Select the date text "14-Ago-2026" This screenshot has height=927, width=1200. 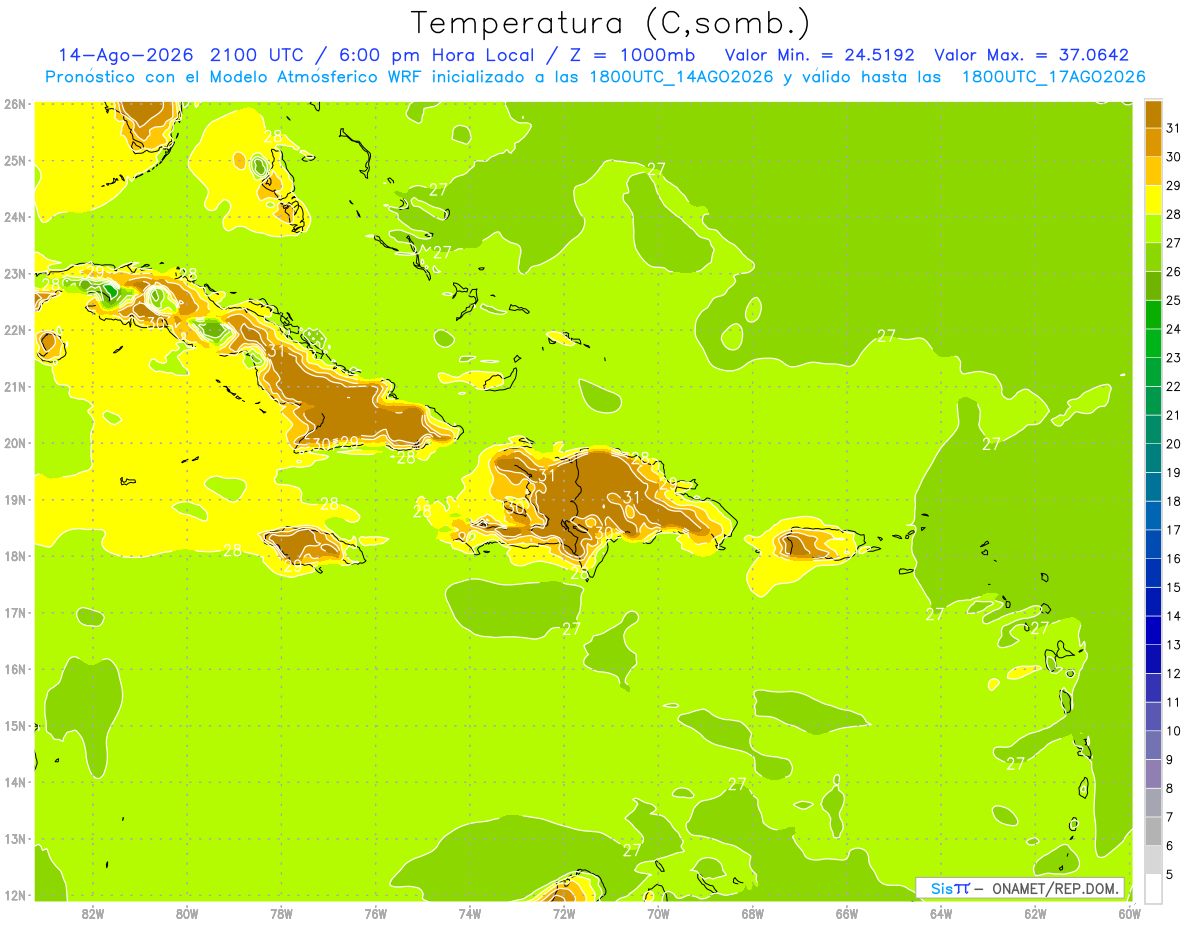coord(127,55)
